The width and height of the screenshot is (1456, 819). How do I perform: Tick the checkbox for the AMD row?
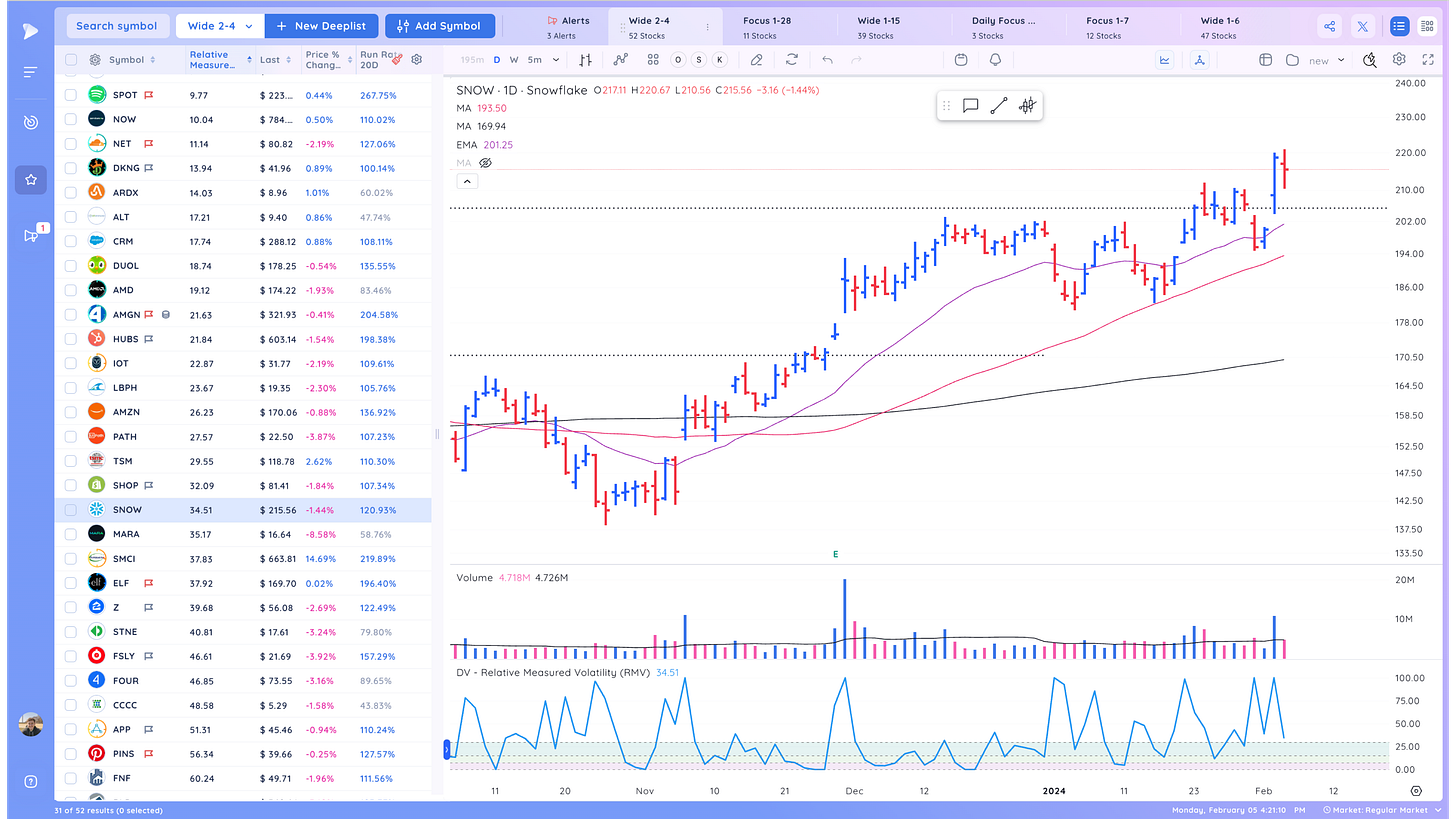(71, 290)
